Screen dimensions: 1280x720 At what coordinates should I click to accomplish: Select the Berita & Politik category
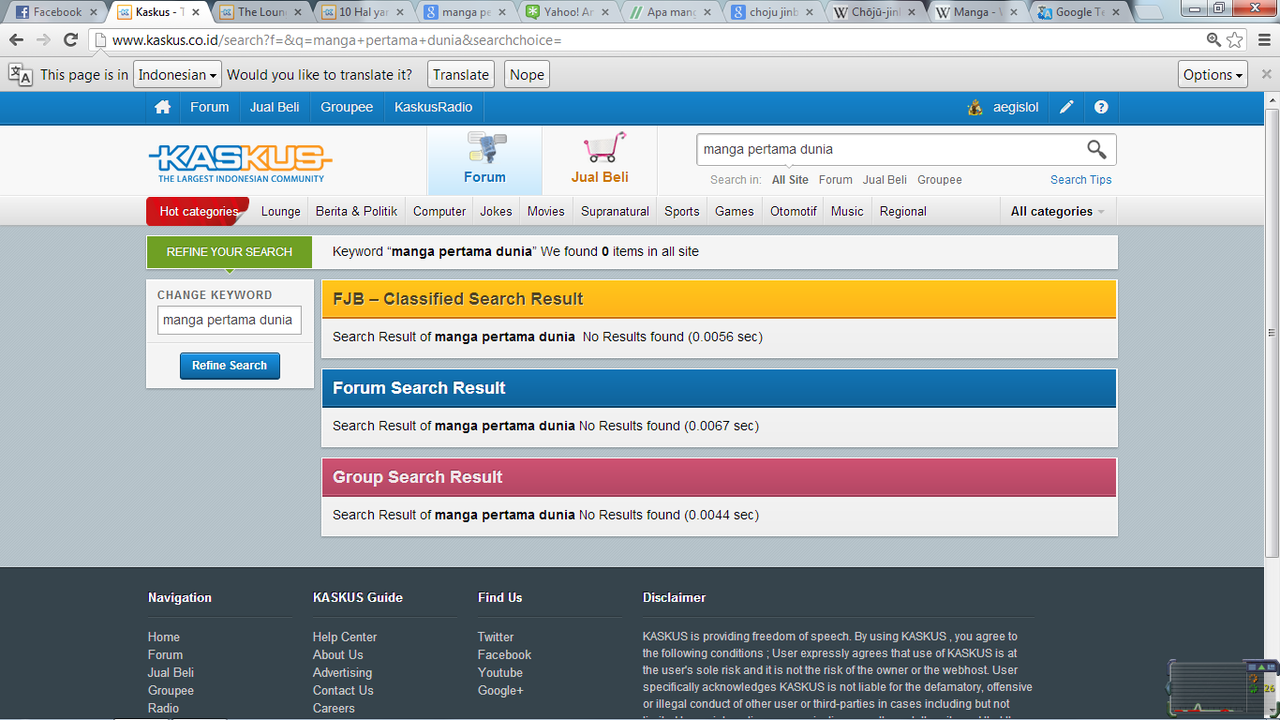pos(357,211)
